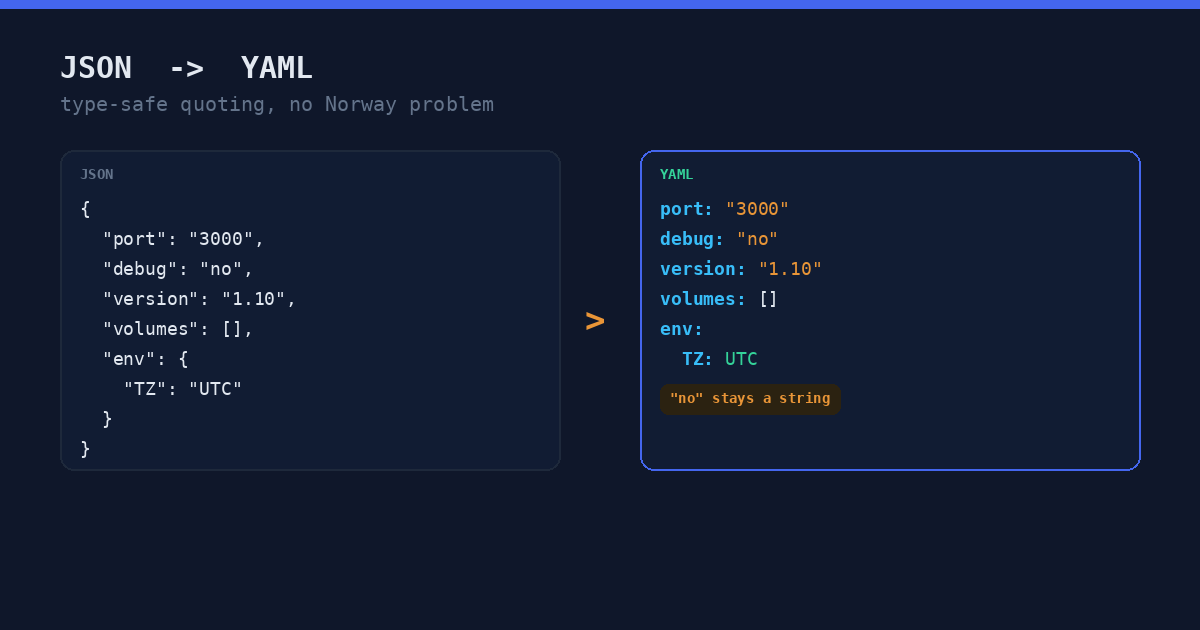Click the orange conversion arrow between panels
The image size is (1200, 630).
(x=595, y=321)
